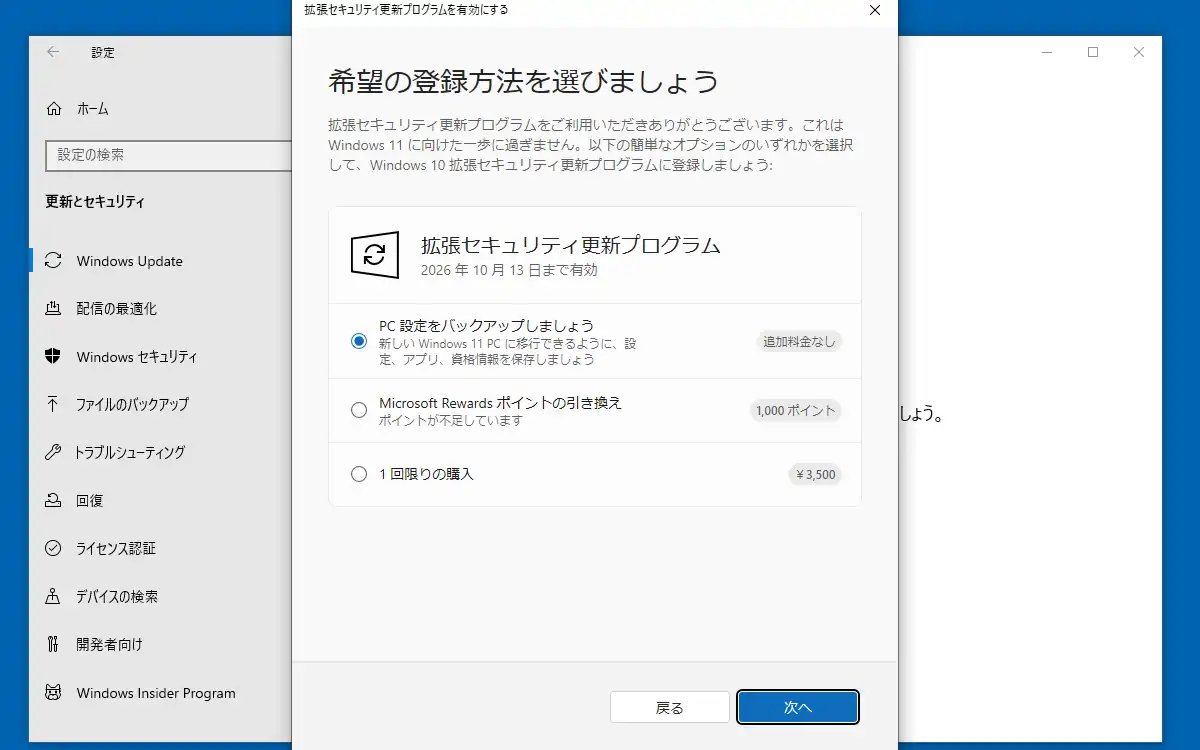The height and width of the screenshot is (750, 1200).
Task: Click the not enough points (ポイントが不足しています) text
Action: tap(451, 421)
